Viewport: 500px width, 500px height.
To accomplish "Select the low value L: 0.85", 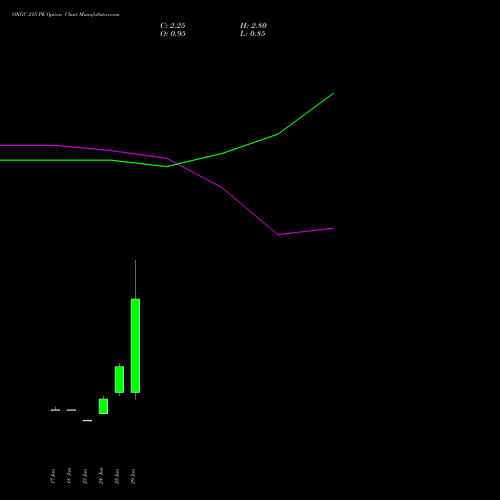I will [253, 34].
